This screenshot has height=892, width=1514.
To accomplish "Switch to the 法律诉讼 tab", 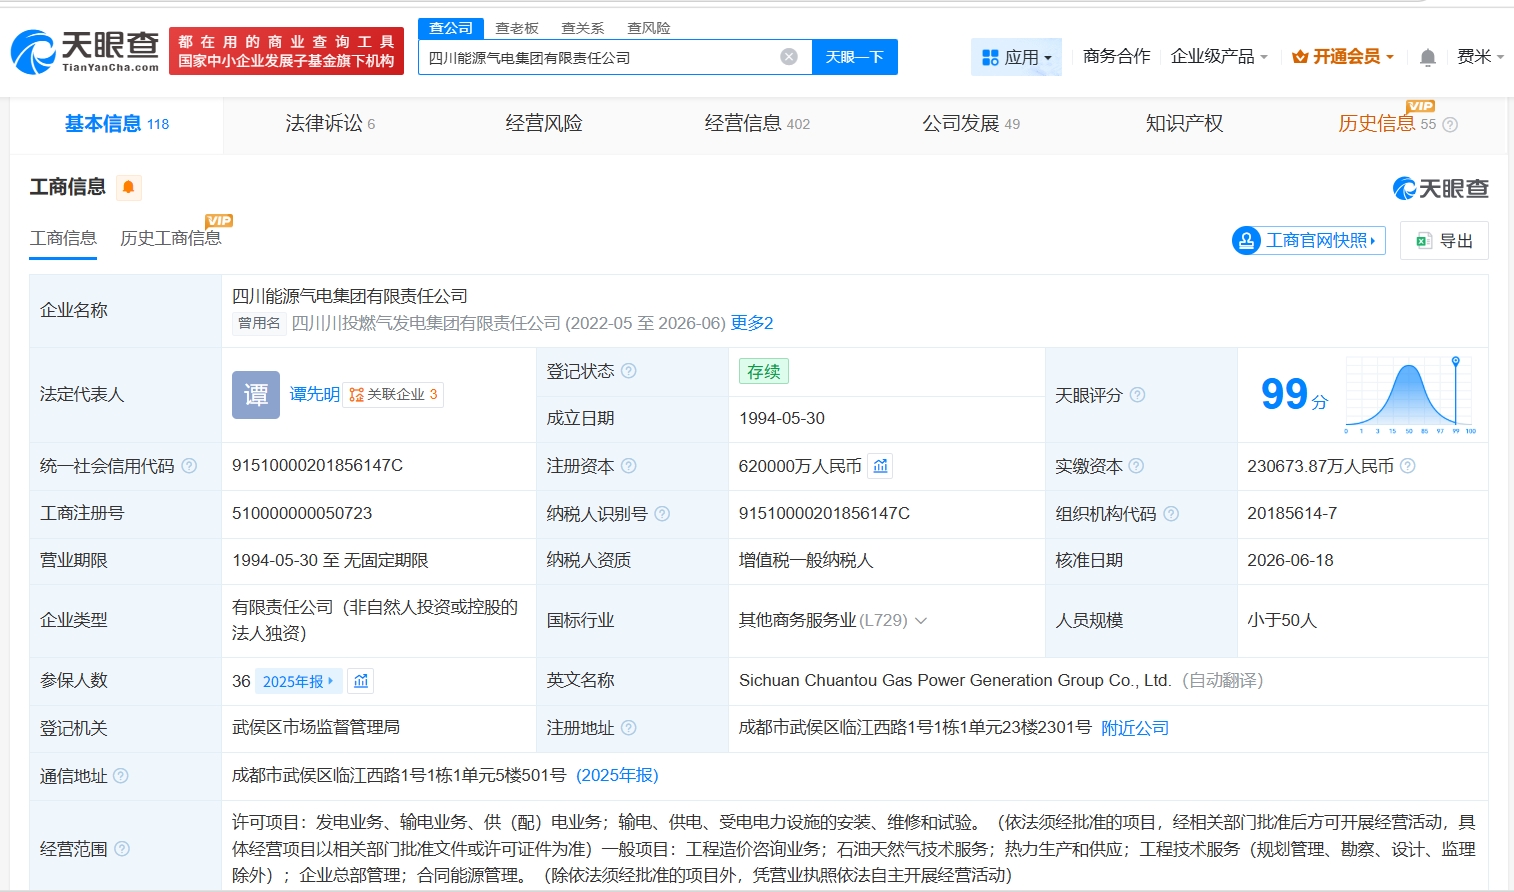I will [330, 124].
